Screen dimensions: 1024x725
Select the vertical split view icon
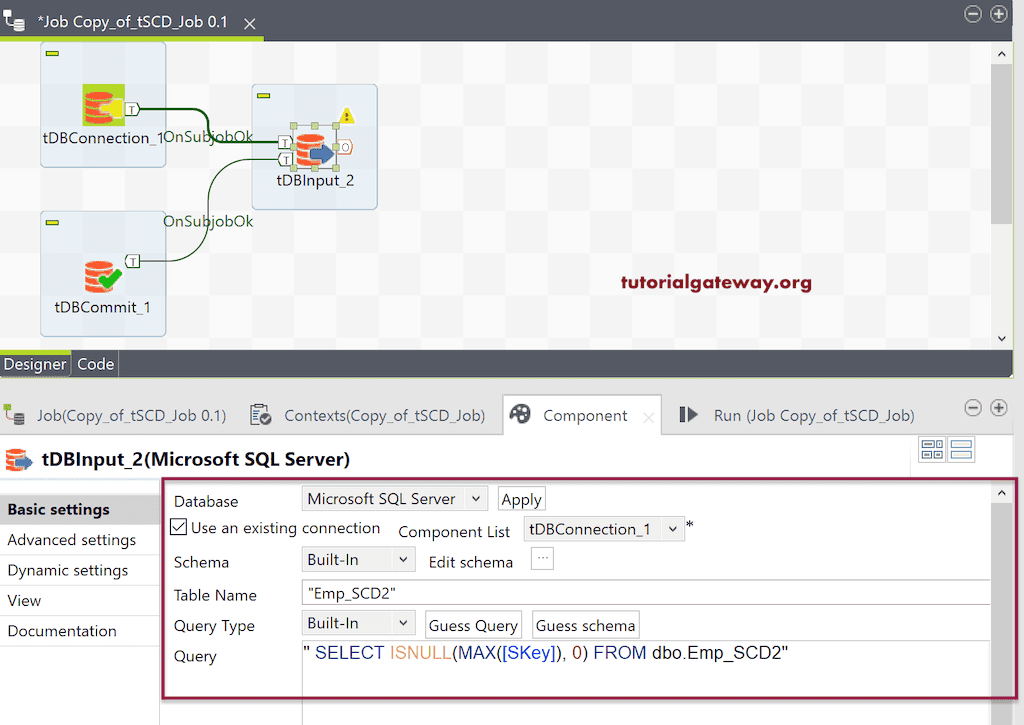pyautogui.click(x=931, y=449)
